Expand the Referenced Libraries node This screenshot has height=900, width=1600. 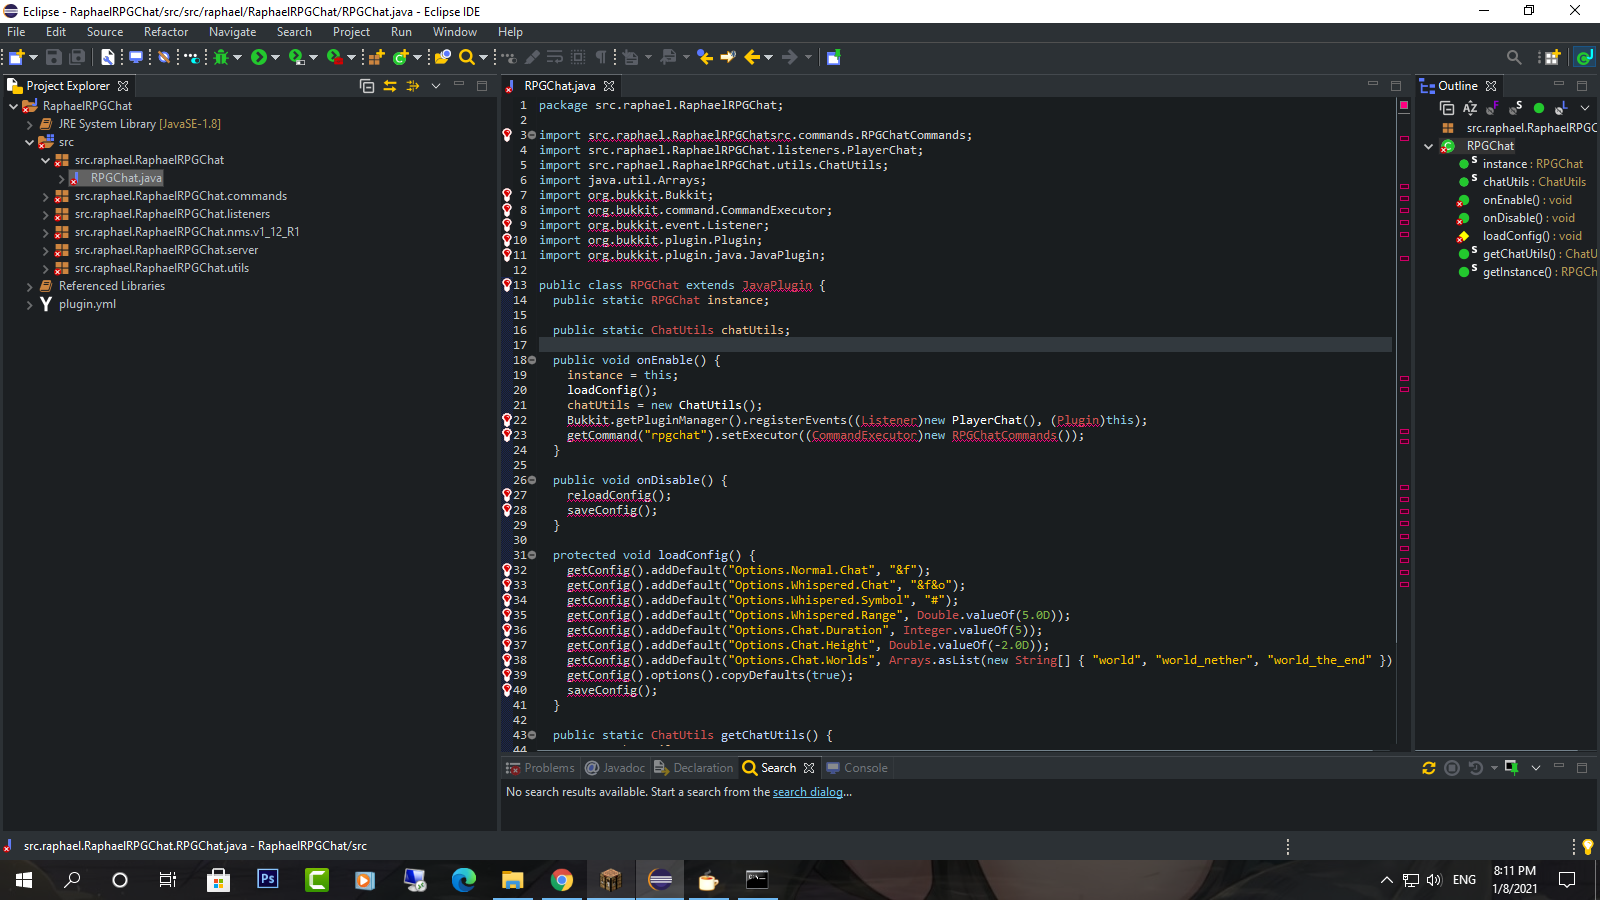pyautogui.click(x=30, y=287)
